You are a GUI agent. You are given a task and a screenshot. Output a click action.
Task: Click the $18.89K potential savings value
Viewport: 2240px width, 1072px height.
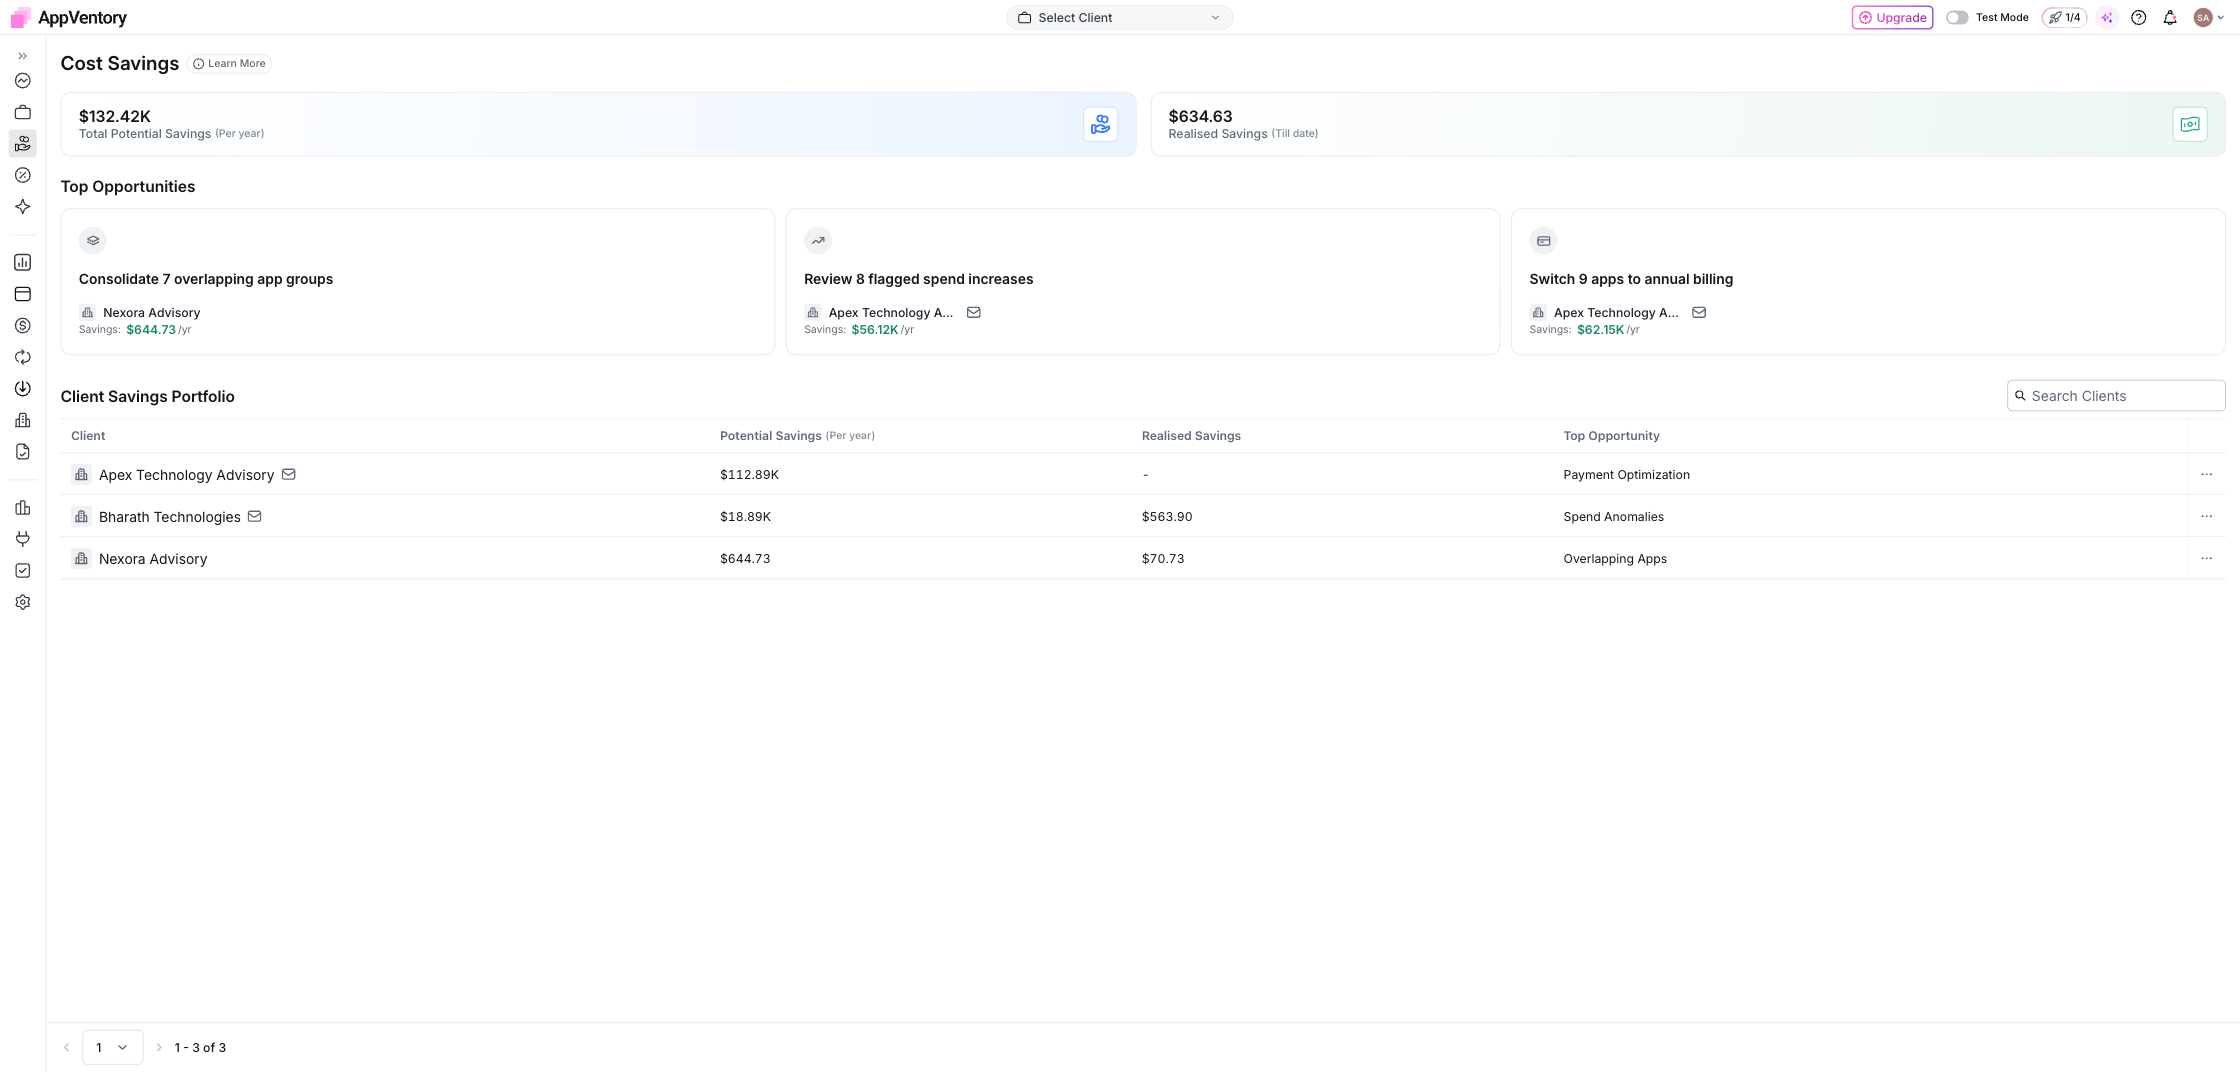coord(745,517)
